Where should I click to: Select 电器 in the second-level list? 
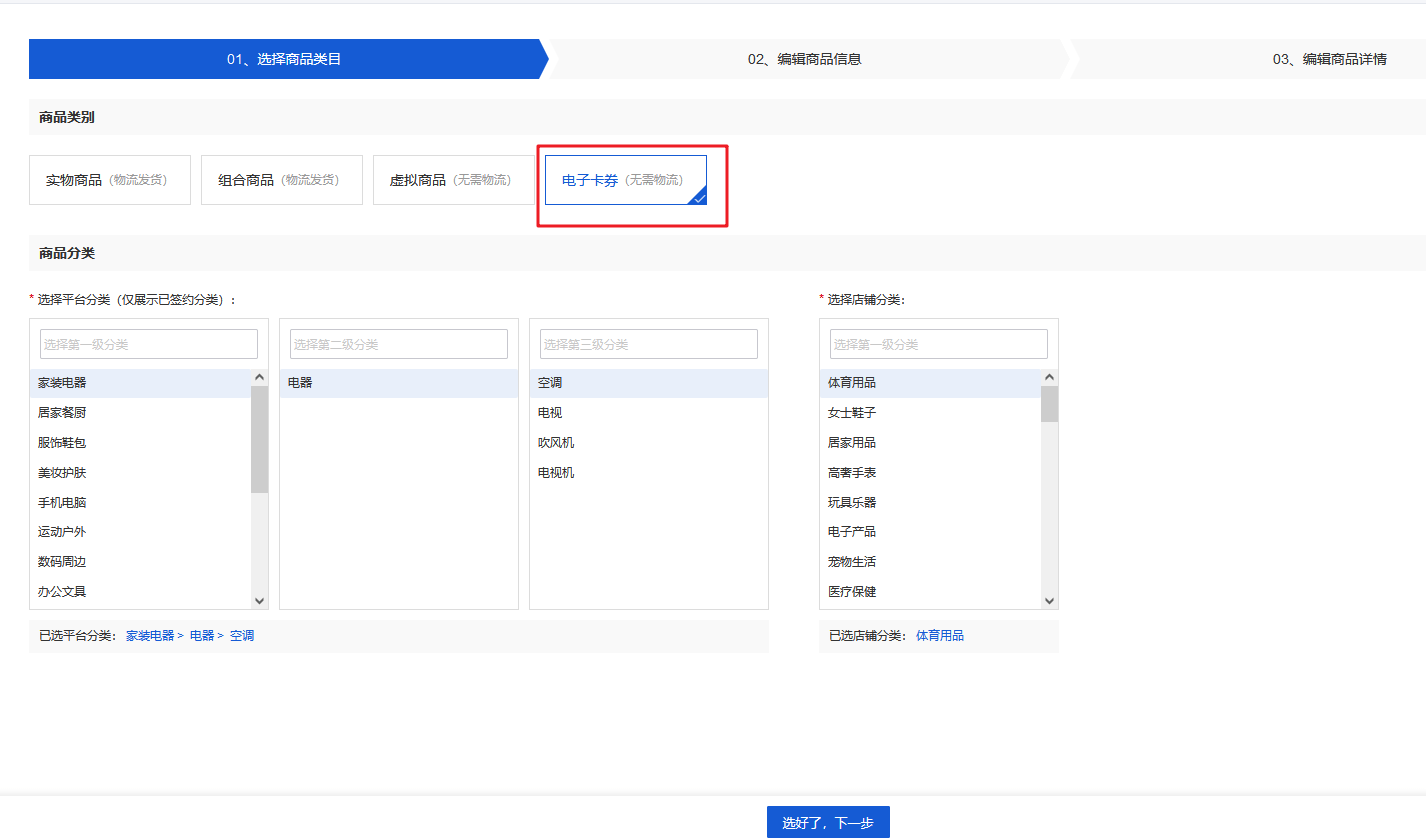[x=399, y=383]
